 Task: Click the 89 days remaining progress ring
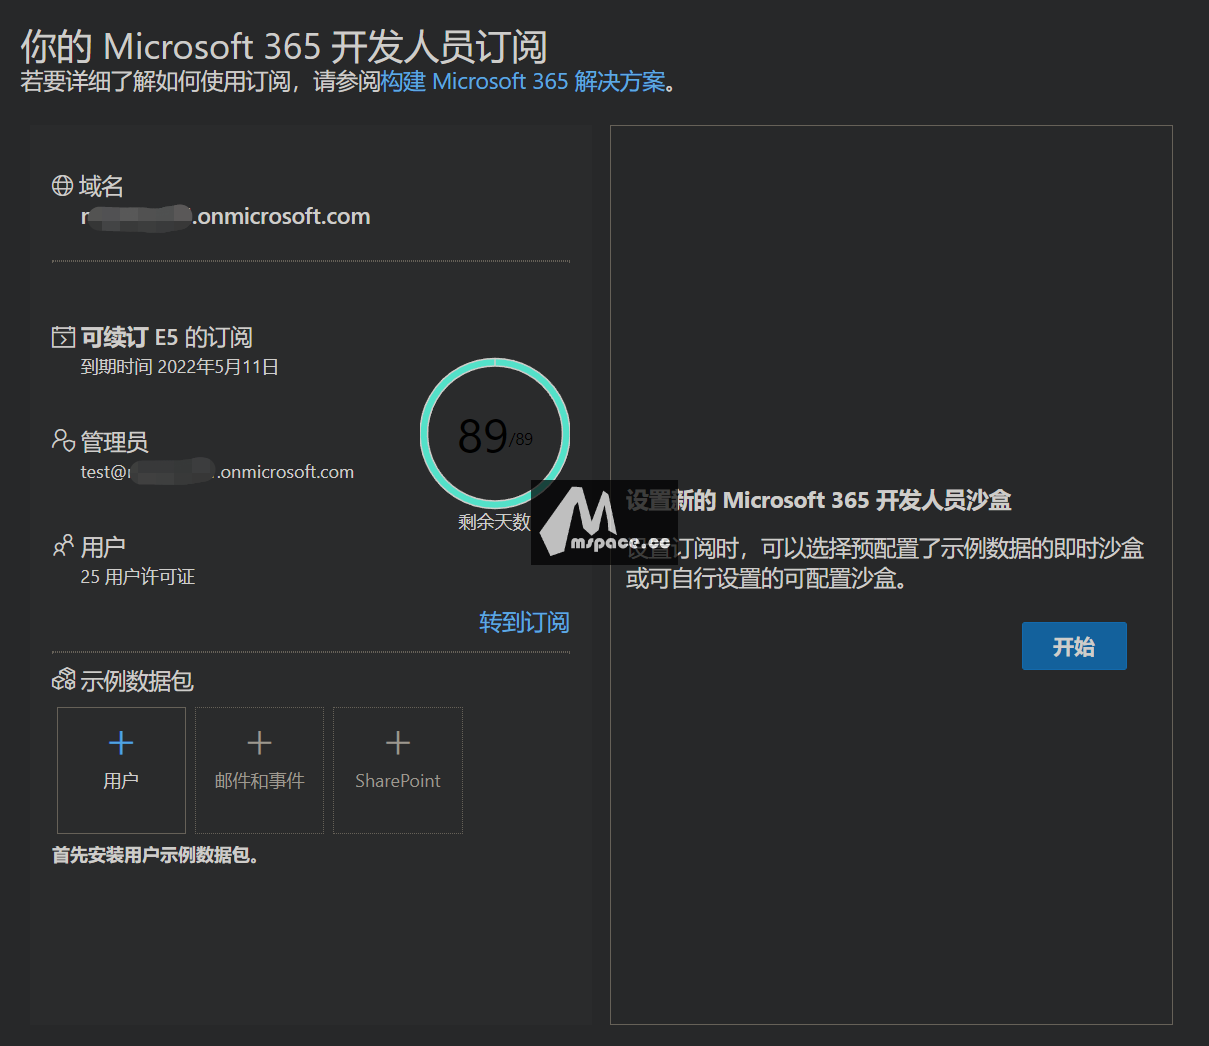click(495, 433)
